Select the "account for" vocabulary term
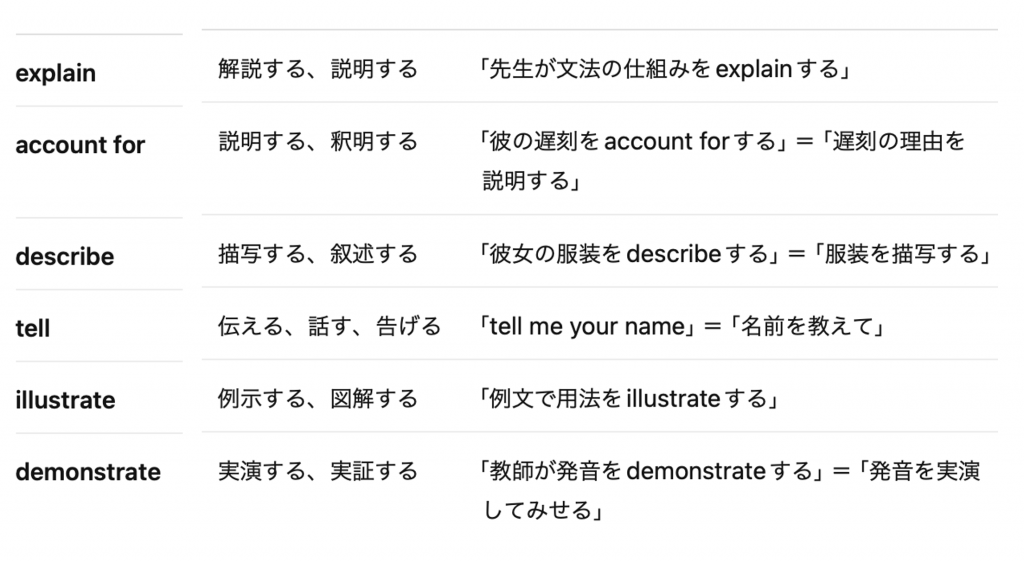1024x562 pixels. (x=80, y=145)
